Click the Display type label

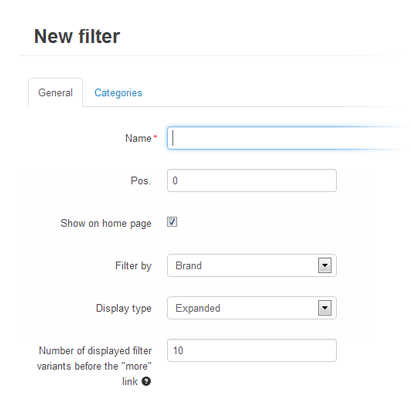point(124,308)
